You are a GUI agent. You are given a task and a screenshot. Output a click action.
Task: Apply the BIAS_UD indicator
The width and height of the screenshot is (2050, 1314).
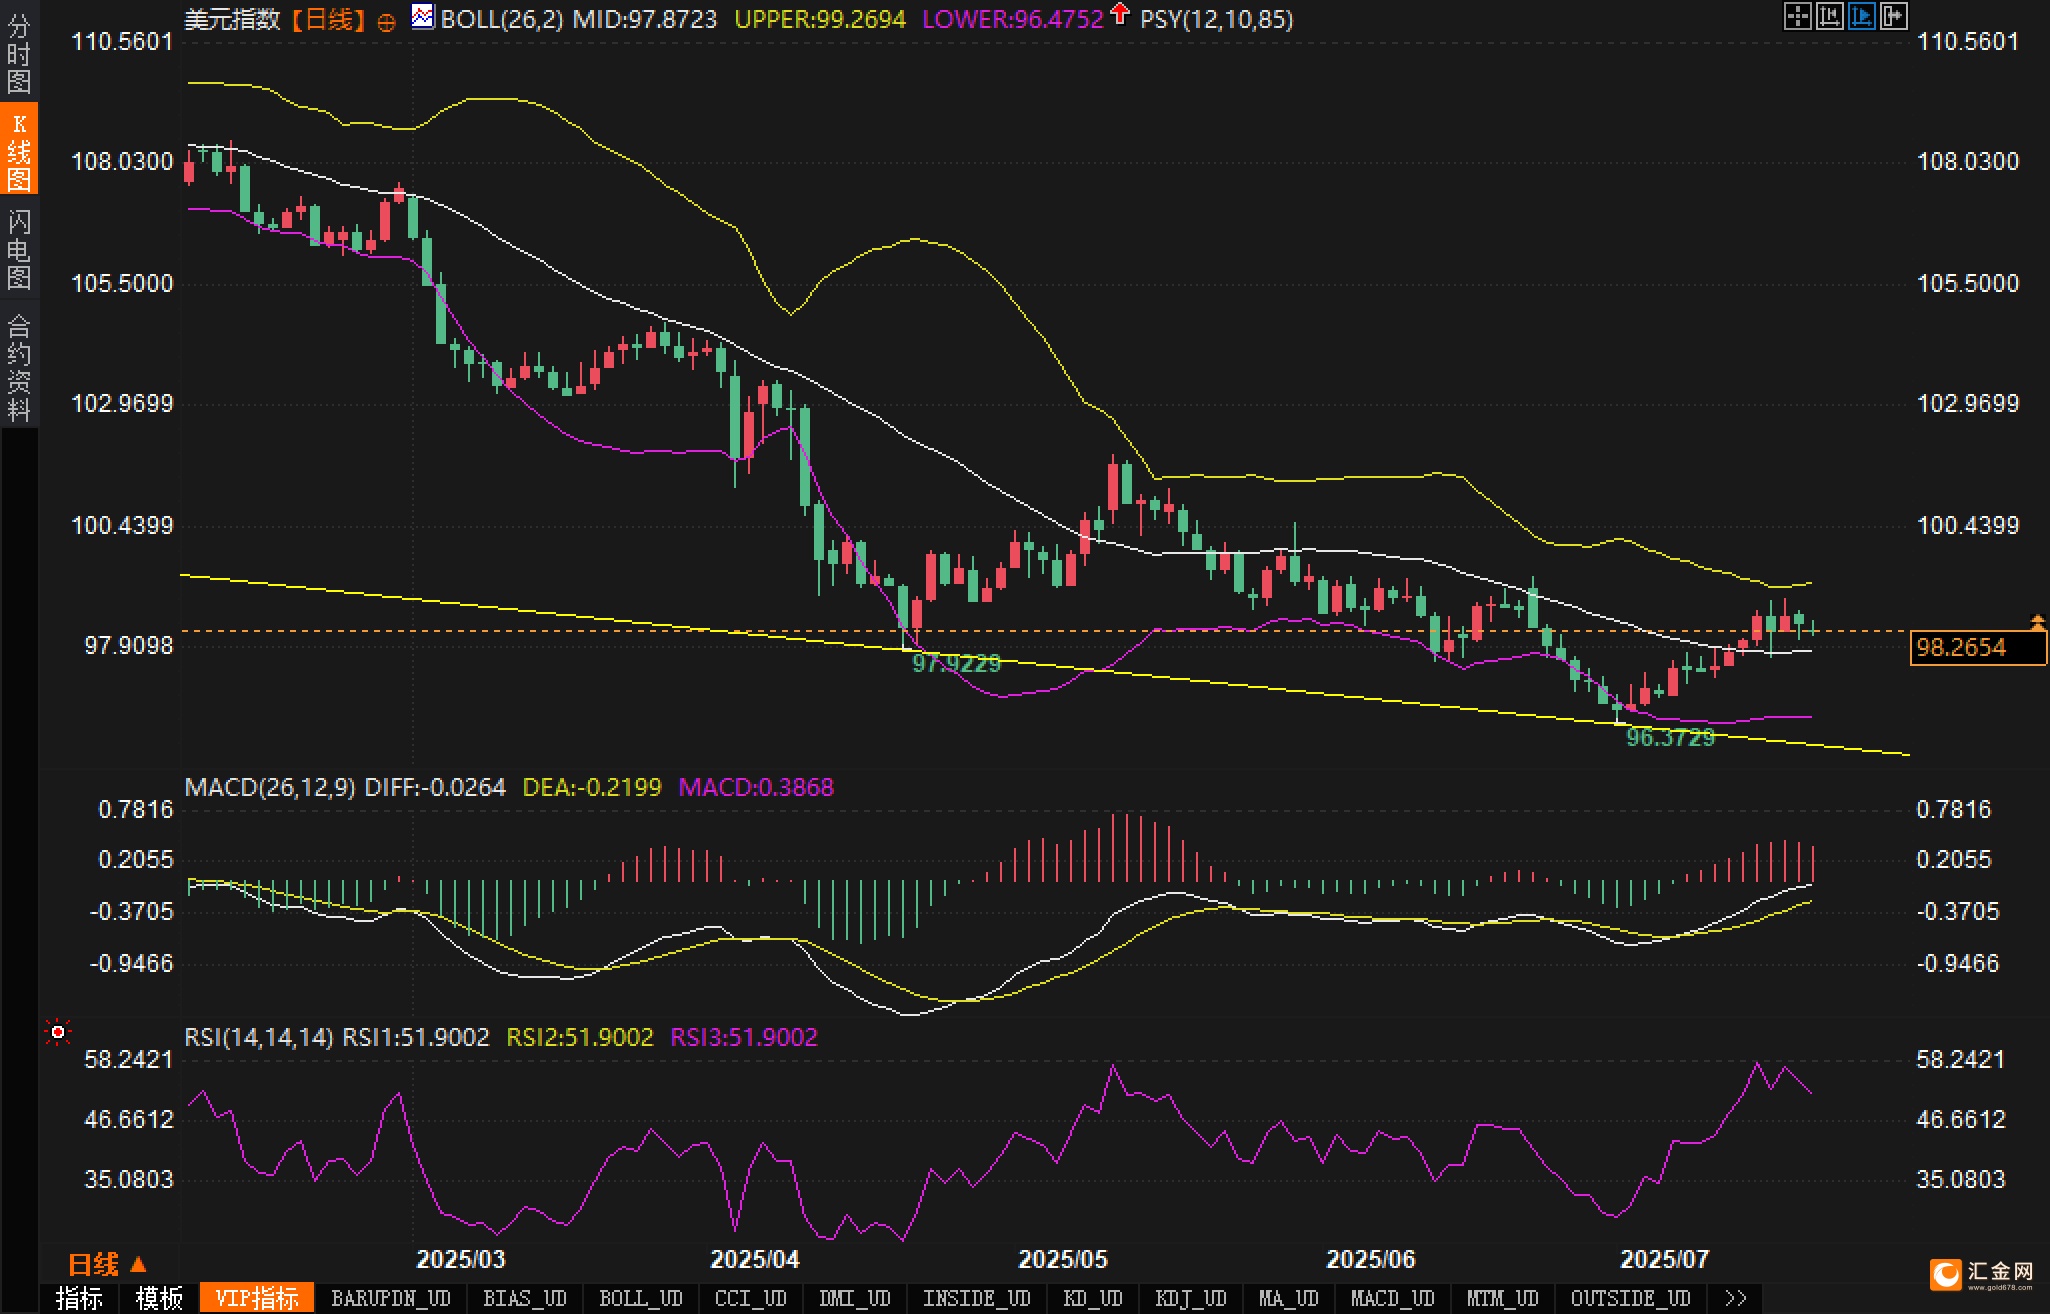pos(525,1298)
